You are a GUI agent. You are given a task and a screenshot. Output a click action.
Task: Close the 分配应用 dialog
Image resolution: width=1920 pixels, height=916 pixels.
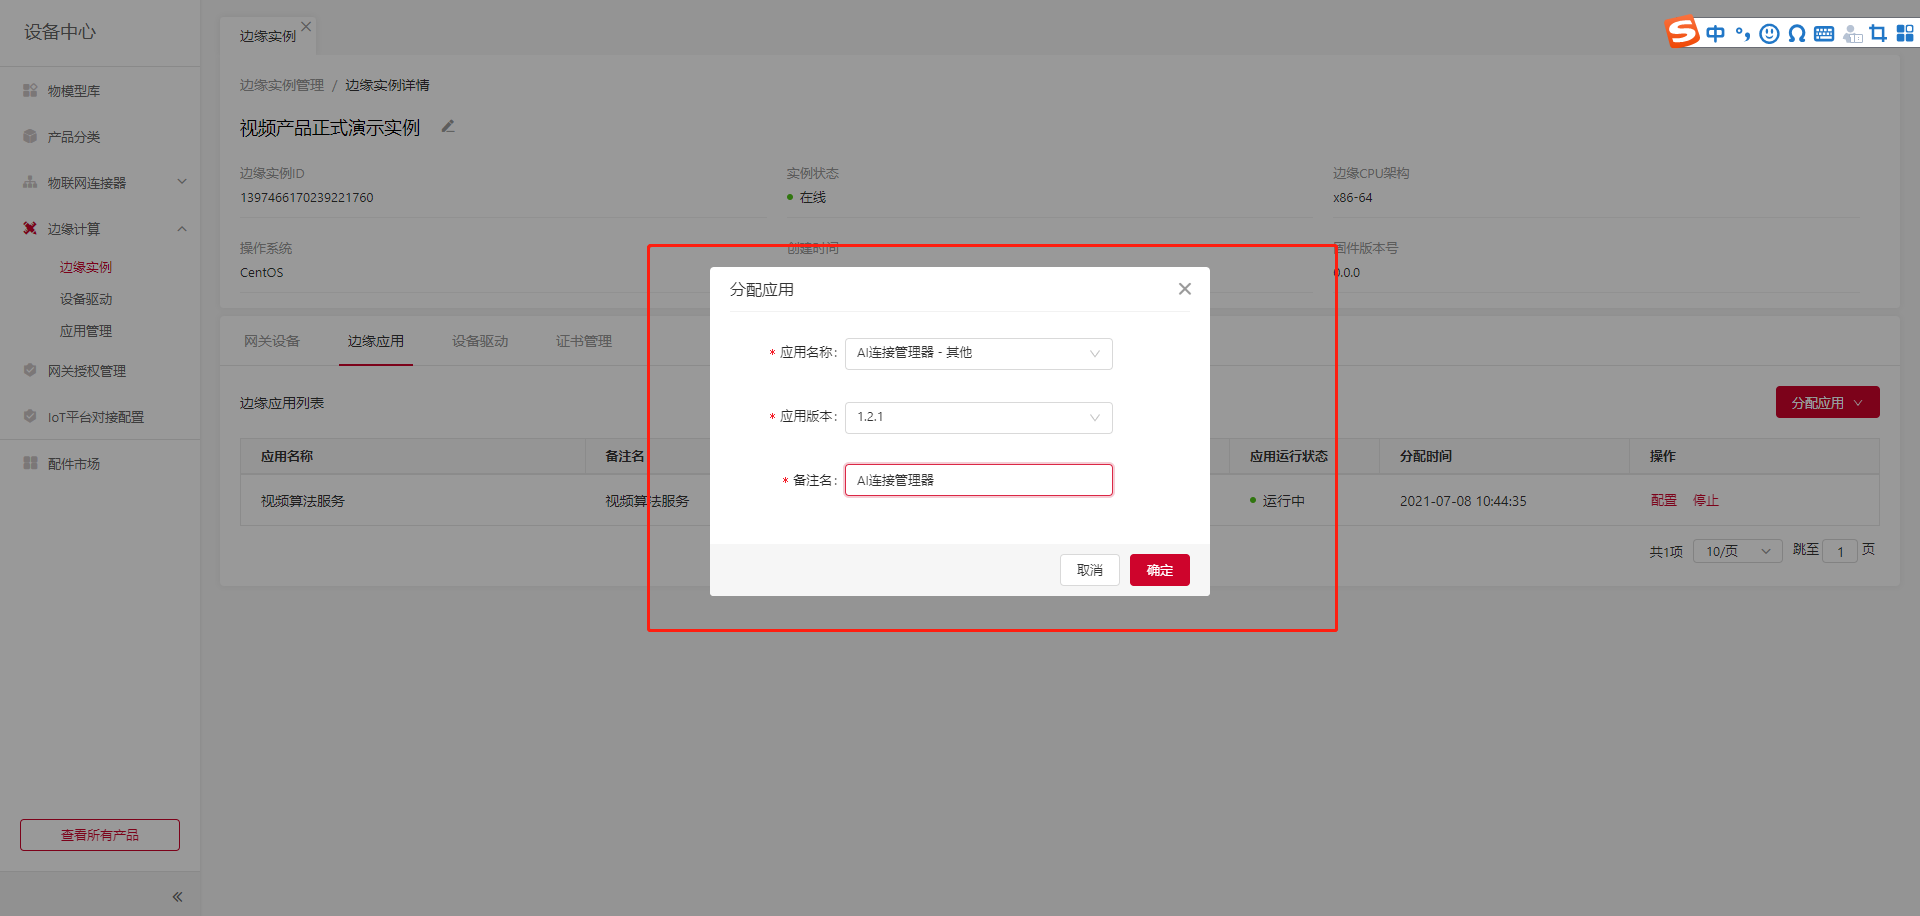tap(1184, 289)
